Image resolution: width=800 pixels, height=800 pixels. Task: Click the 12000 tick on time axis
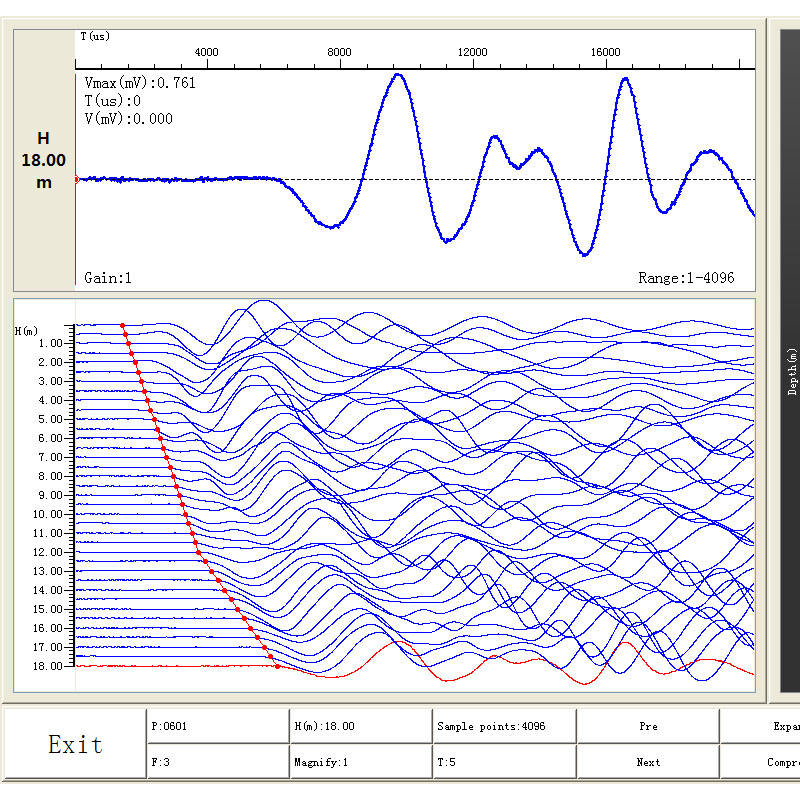pos(472,52)
